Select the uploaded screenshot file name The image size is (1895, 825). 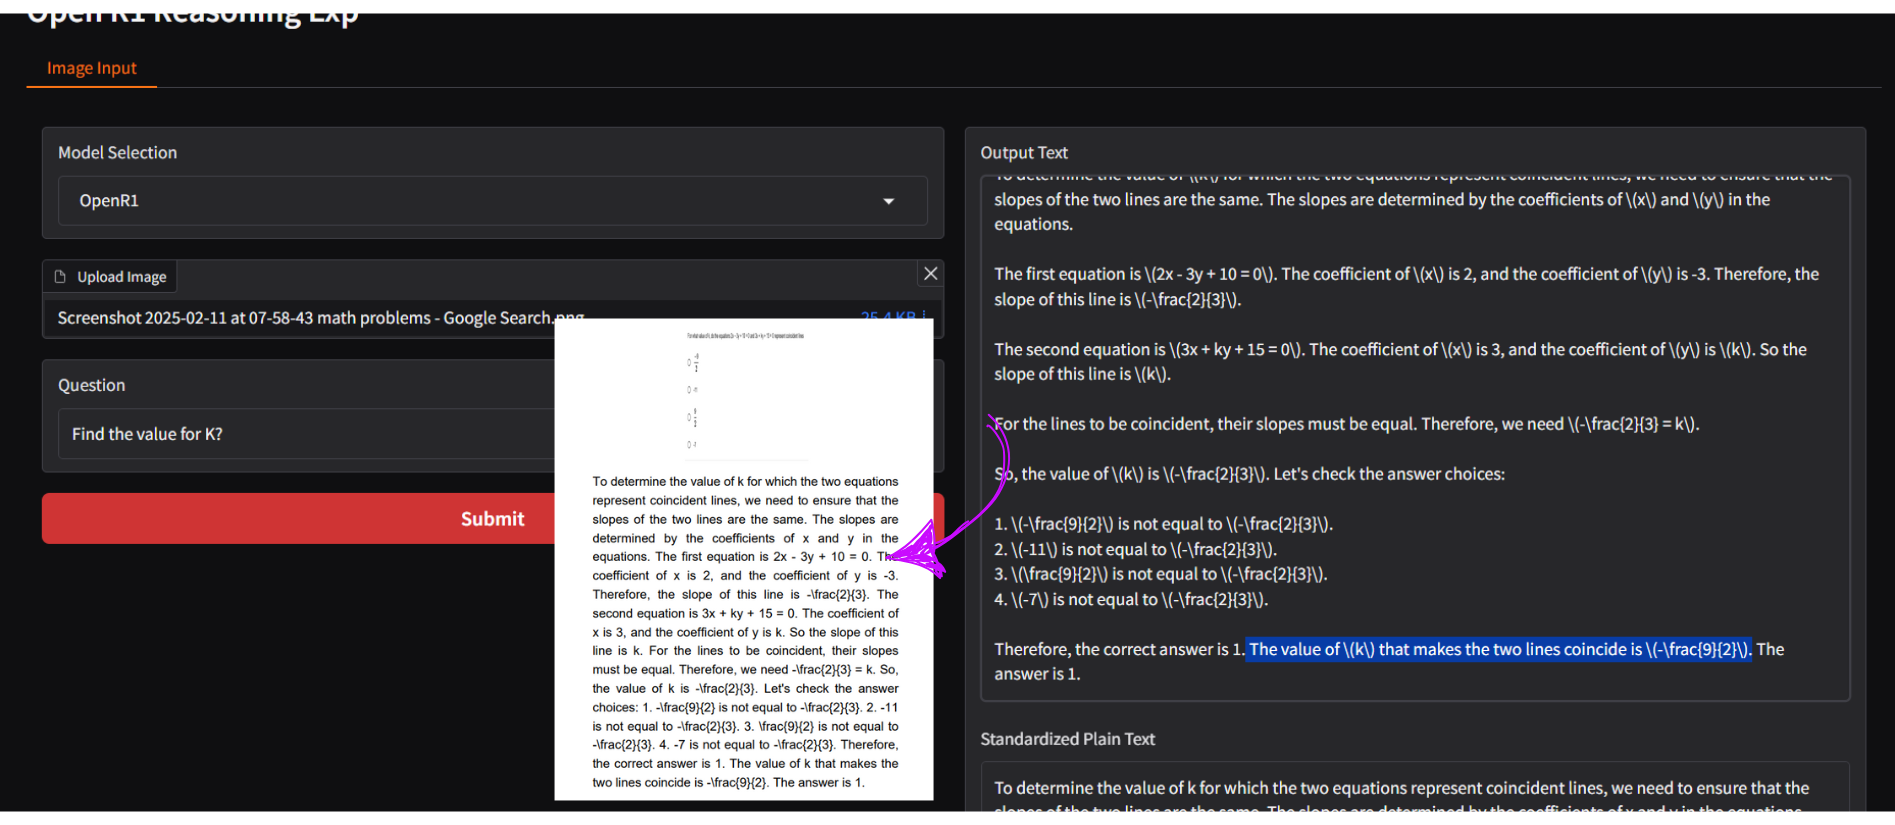(x=300, y=318)
